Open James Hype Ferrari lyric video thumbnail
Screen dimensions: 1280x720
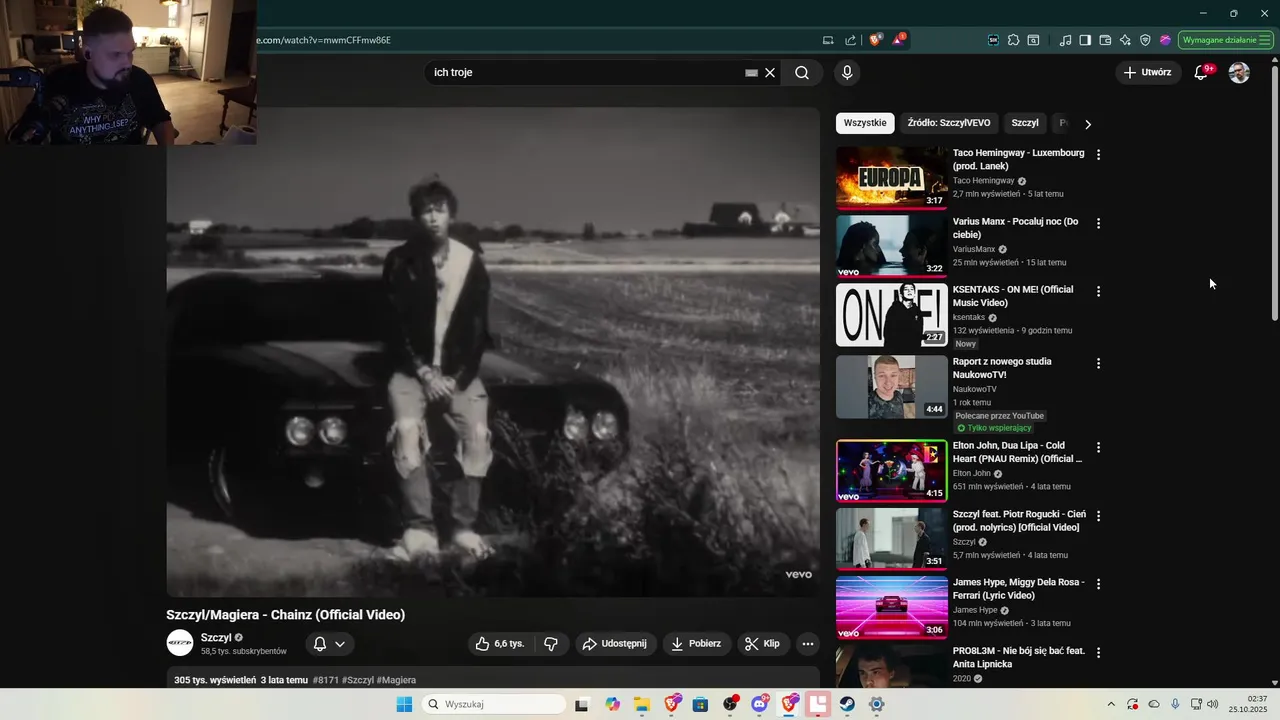pyautogui.click(x=891, y=607)
